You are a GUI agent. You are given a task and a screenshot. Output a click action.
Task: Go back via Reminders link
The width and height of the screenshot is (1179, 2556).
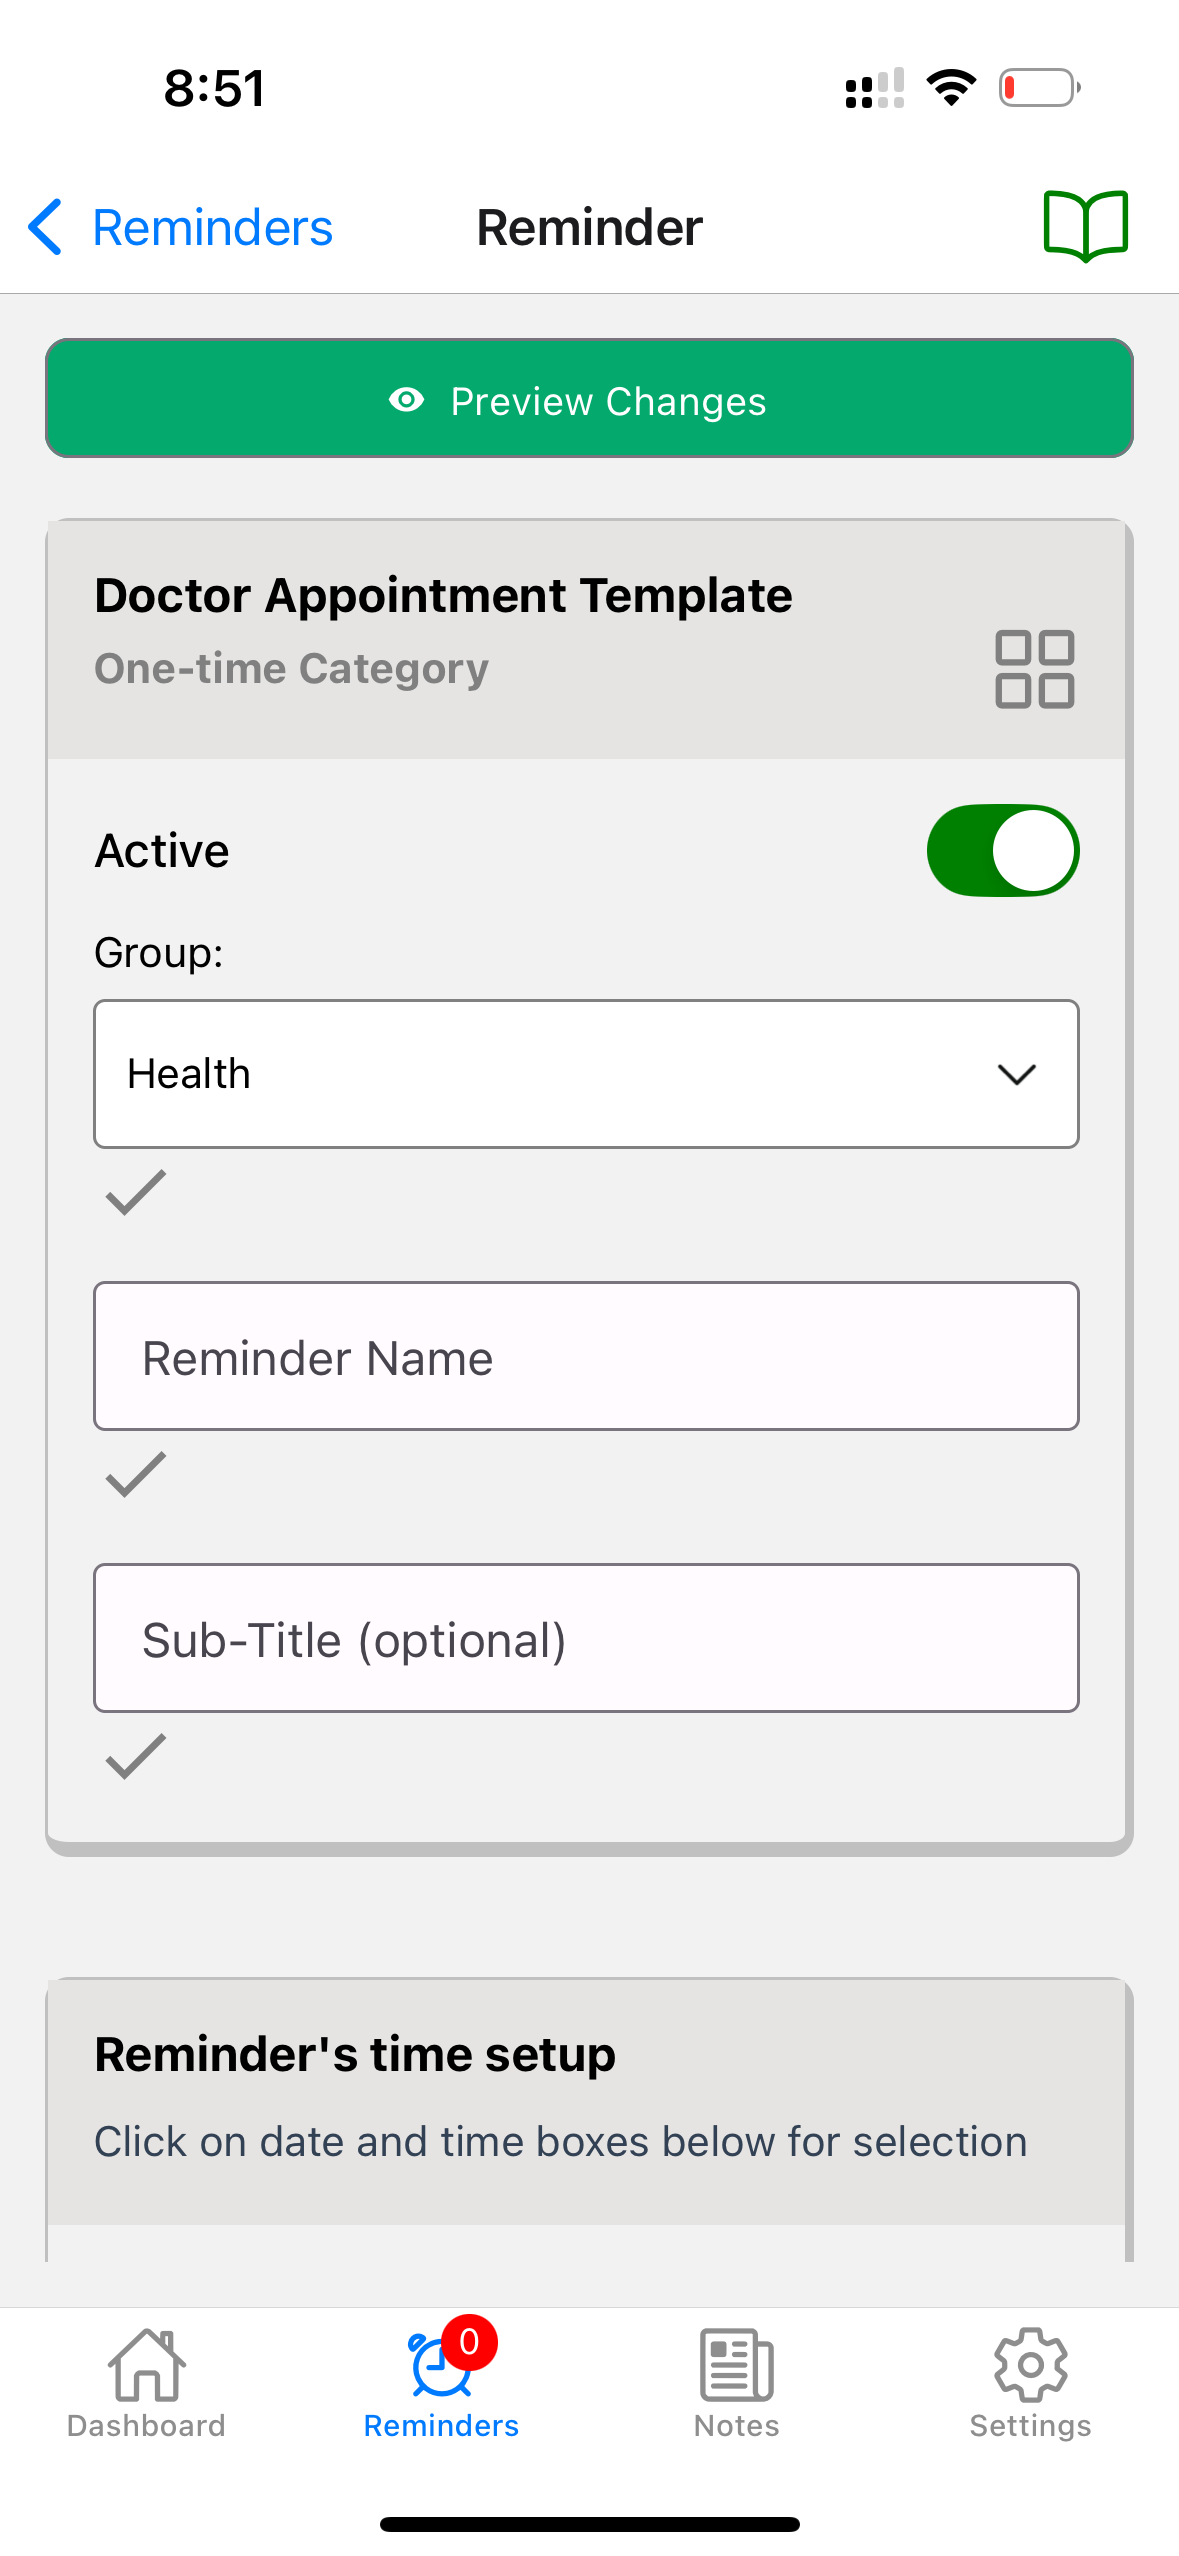click(x=212, y=228)
